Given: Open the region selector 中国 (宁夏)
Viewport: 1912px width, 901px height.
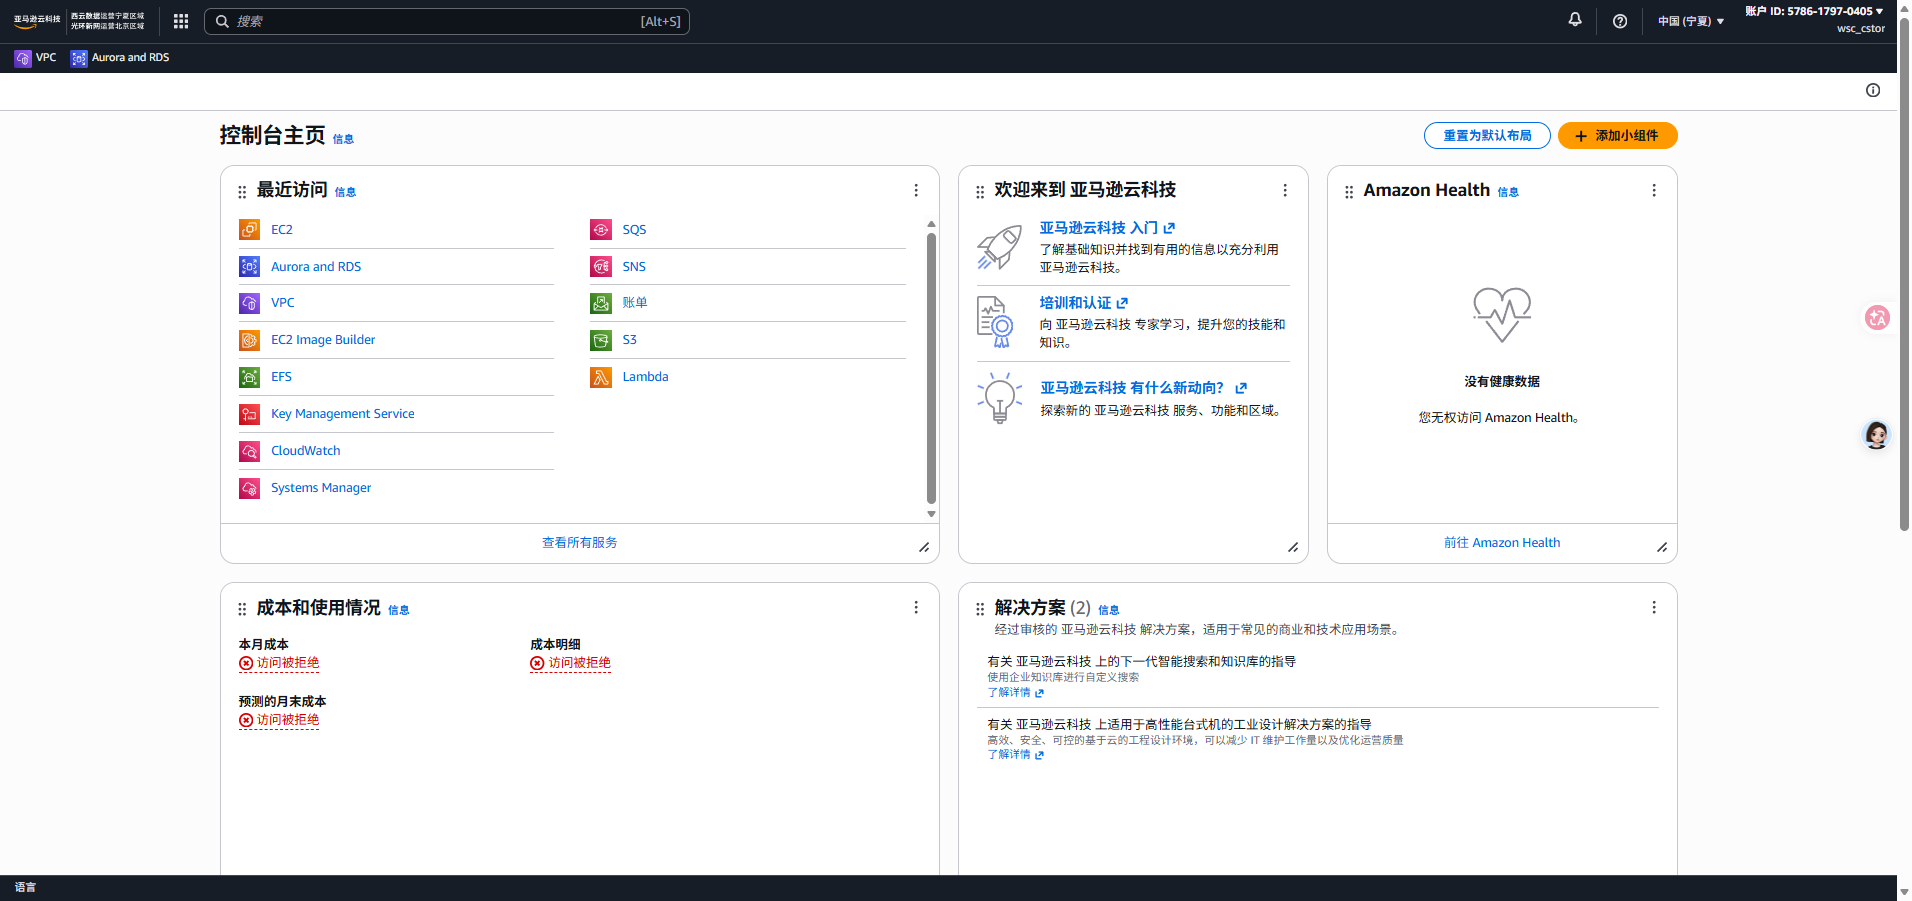Looking at the screenshot, I should click(x=1691, y=21).
